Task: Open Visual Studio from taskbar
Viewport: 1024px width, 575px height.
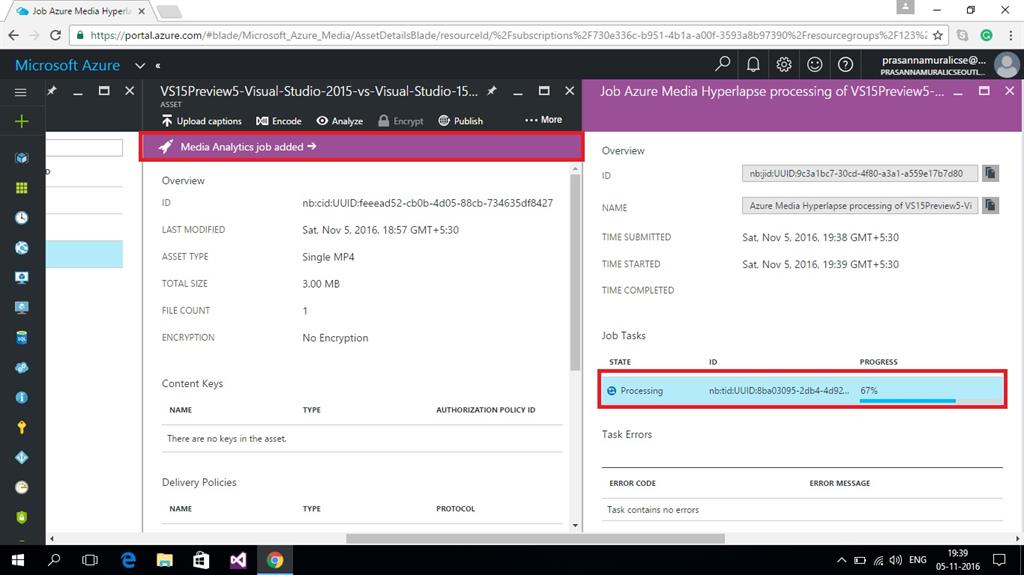Action: pos(238,560)
